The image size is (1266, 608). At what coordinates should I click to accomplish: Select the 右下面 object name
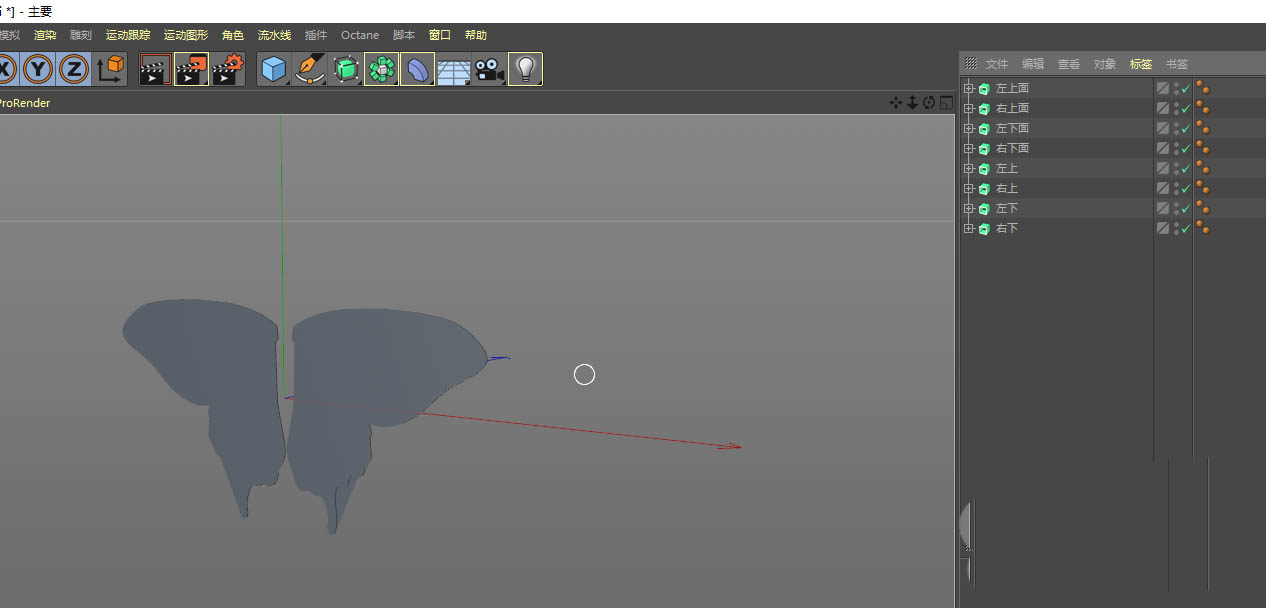[1012, 148]
